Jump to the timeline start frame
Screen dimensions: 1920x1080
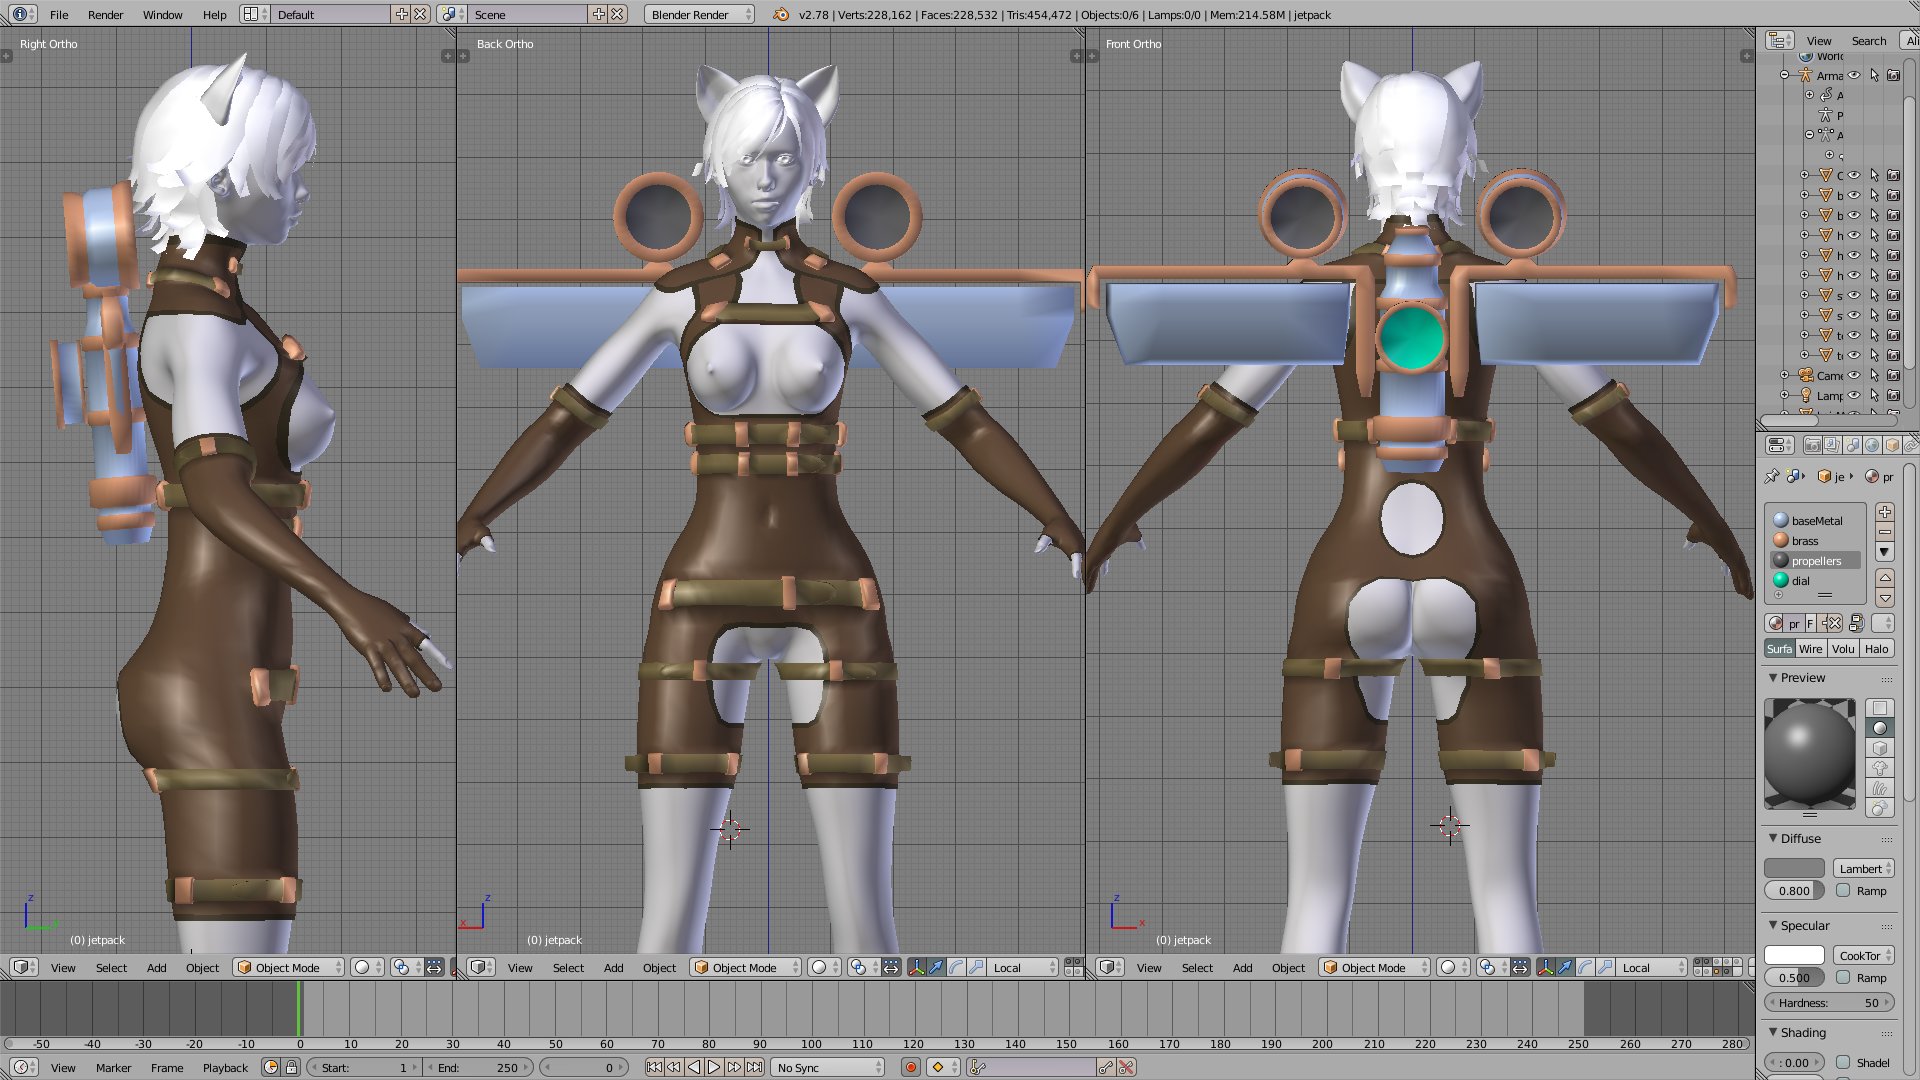point(654,1067)
